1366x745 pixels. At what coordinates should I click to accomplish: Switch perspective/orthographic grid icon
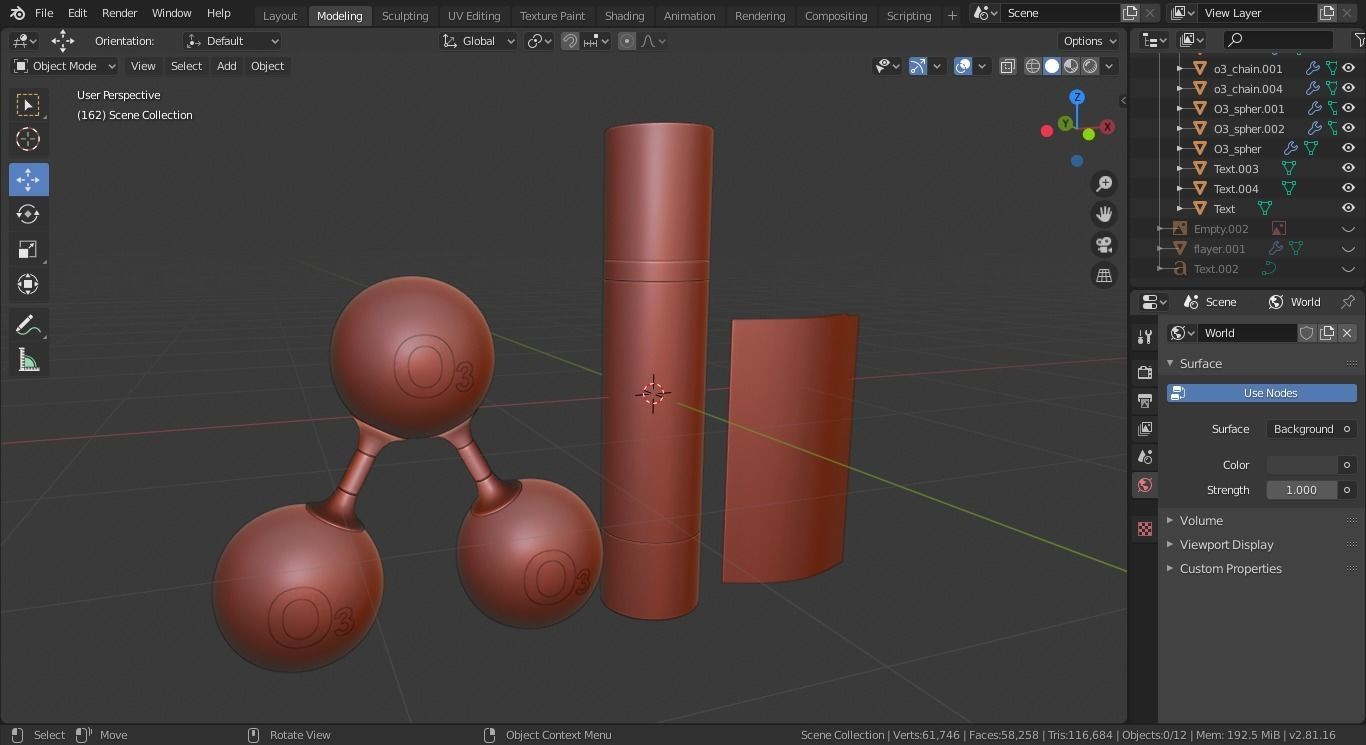coord(1104,276)
